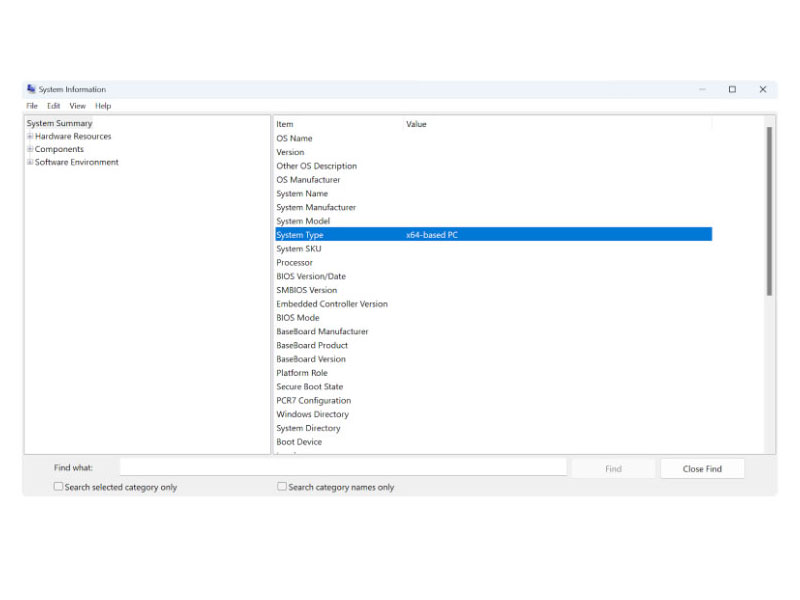Image resolution: width=800 pixels, height=600 pixels.
Task: Click the vertical scrollbar thumb
Action: point(769,211)
